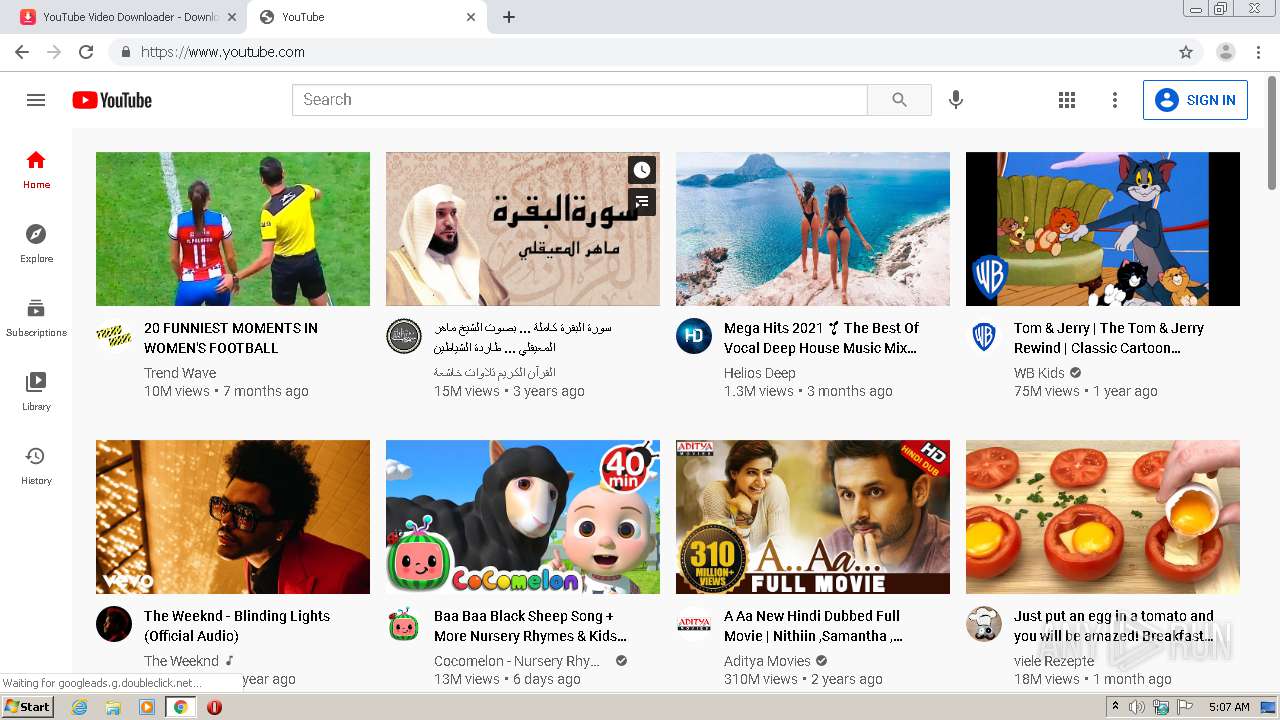1280x720 pixels.
Task: Open Chrome three-dot menu
Action: click(1259, 52)
